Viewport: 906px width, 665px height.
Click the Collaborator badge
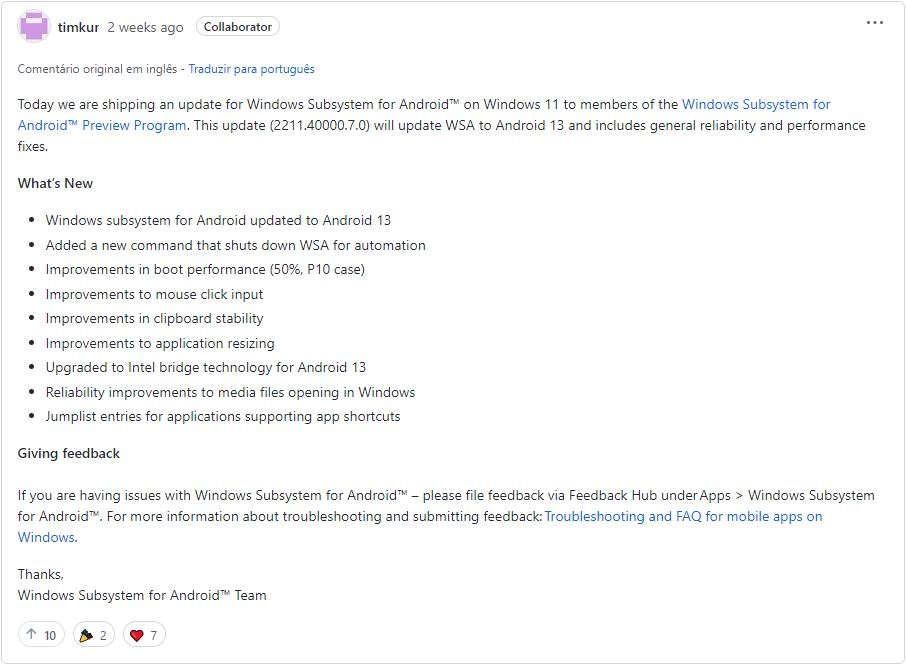tap(237, 27)
